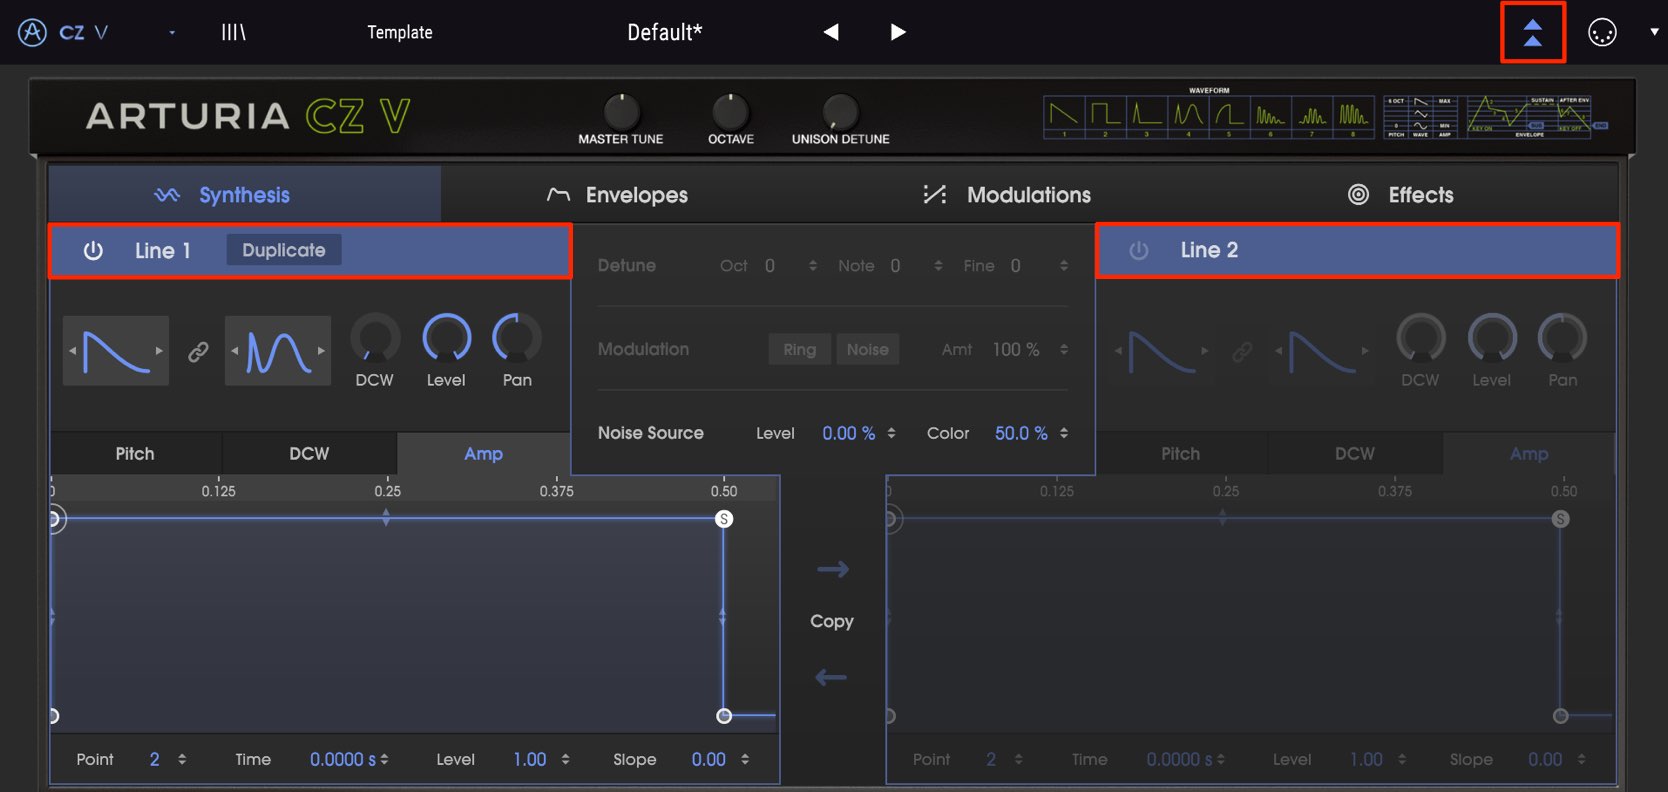This screenshot has width=1668, height=792.
Task: Switch to the Envelopes tab
Action: click(618, 195)
